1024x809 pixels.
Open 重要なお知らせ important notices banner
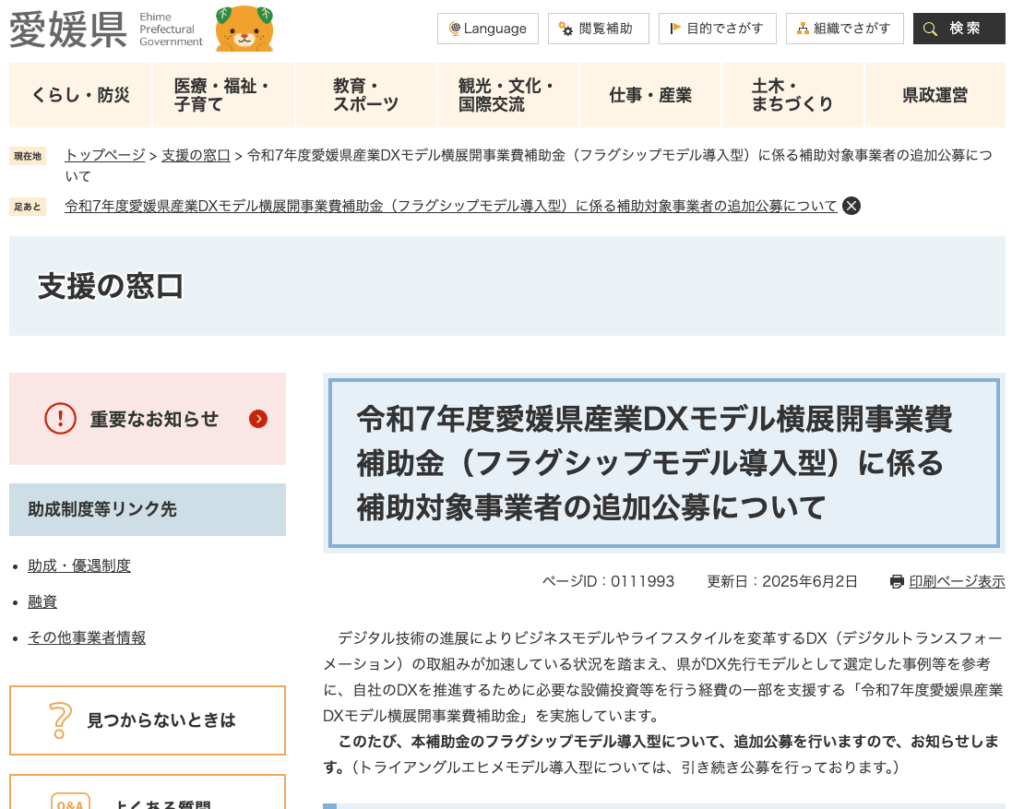[x=147, y=419]
